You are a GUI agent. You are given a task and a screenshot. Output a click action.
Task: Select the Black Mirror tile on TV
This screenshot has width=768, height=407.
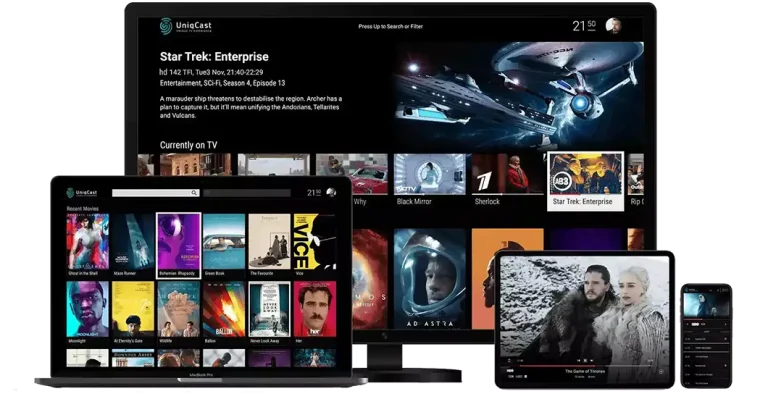[x=430, y=180]
